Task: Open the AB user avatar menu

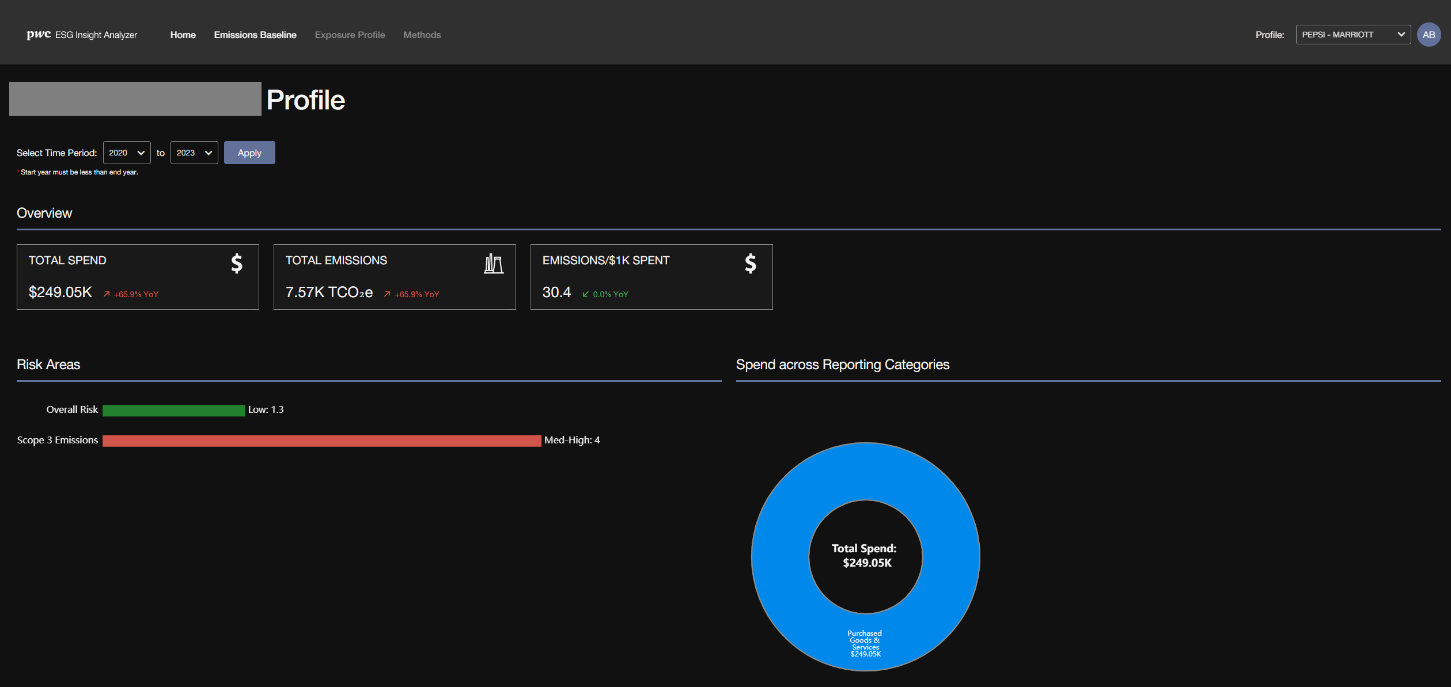Action: pyautogui.click(x=1429, y=34)
